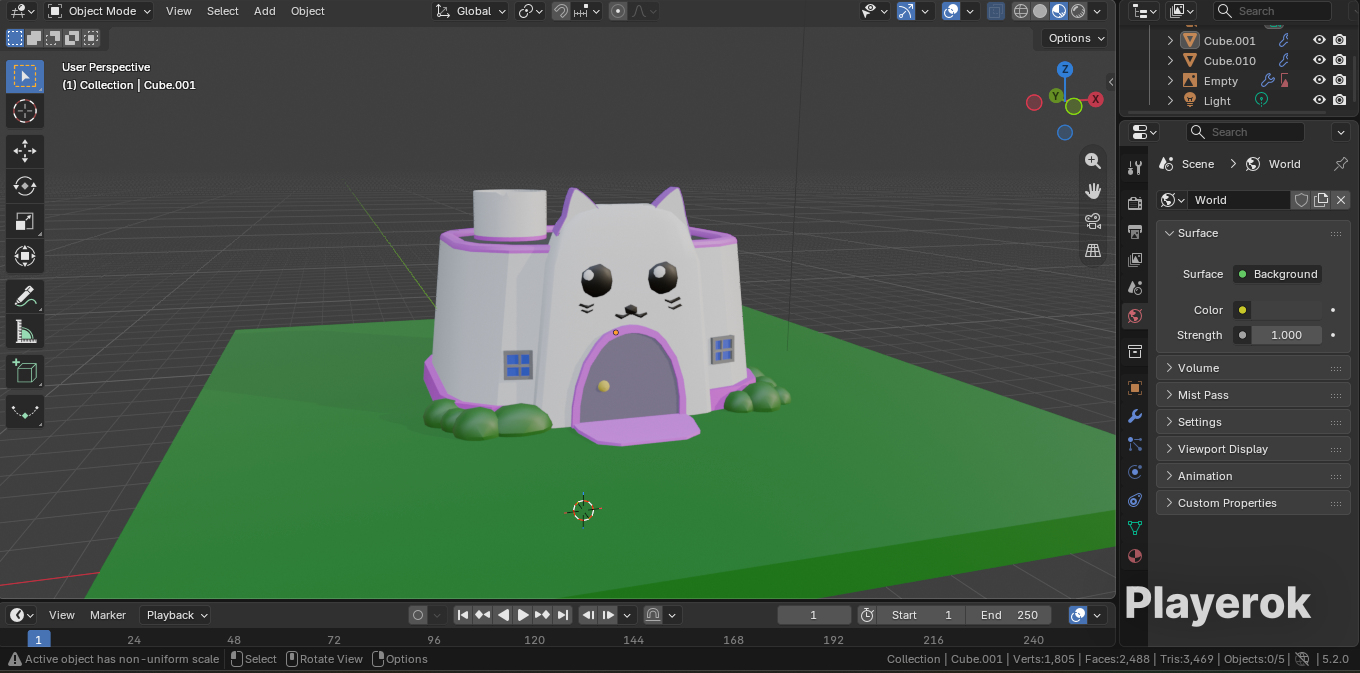Open the Modifiers wrench tab
This screenshot has height=673, width=1360.
click(1134, 416)
